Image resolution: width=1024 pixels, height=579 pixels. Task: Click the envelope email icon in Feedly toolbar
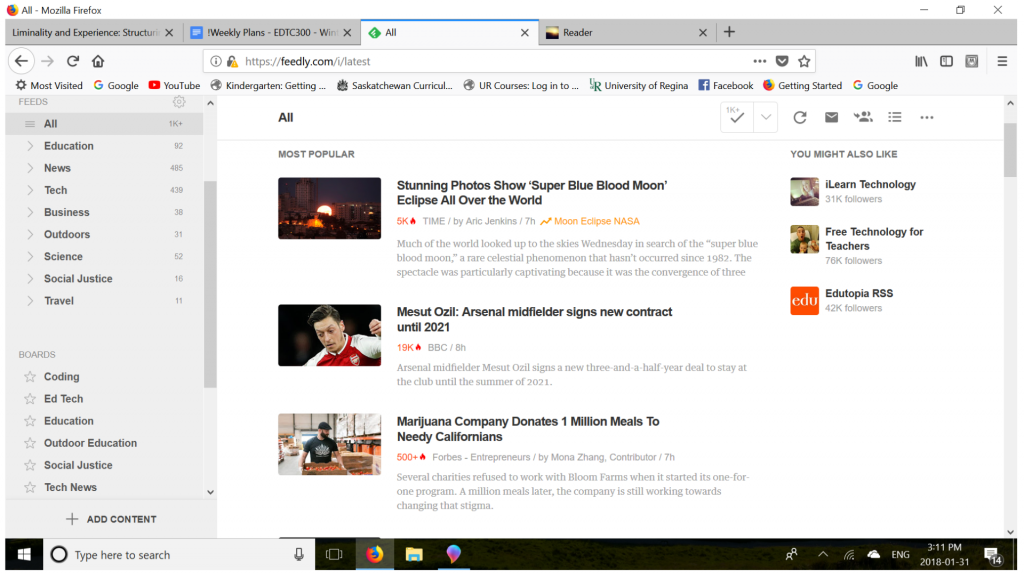point(831,117)
